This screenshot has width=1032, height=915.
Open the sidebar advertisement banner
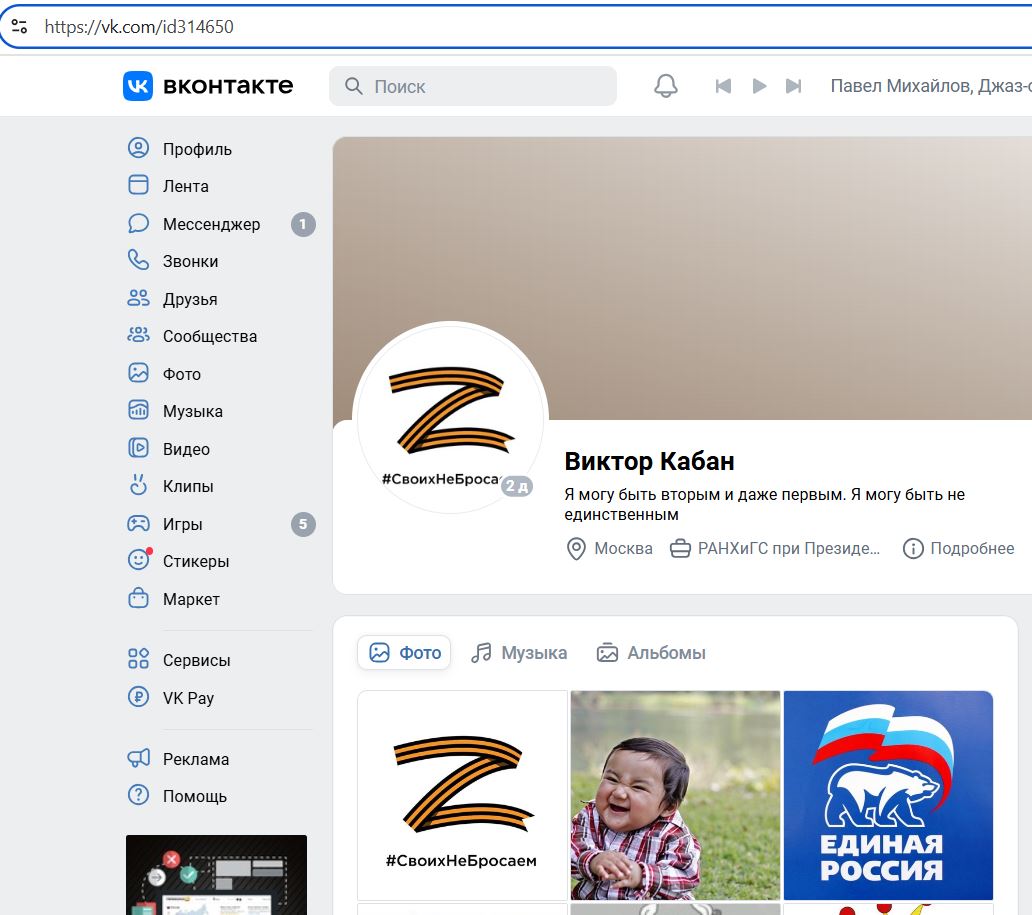pyautogui.click(x=217, y=875)
